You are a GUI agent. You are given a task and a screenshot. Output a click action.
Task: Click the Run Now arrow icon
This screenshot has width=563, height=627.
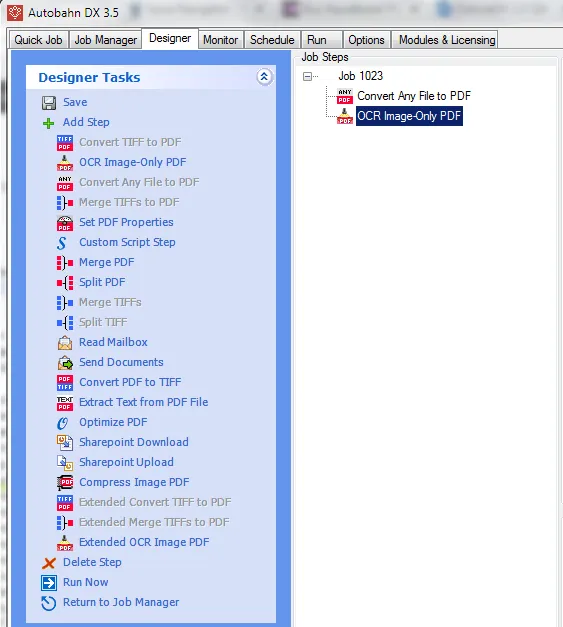pos(49,583)
